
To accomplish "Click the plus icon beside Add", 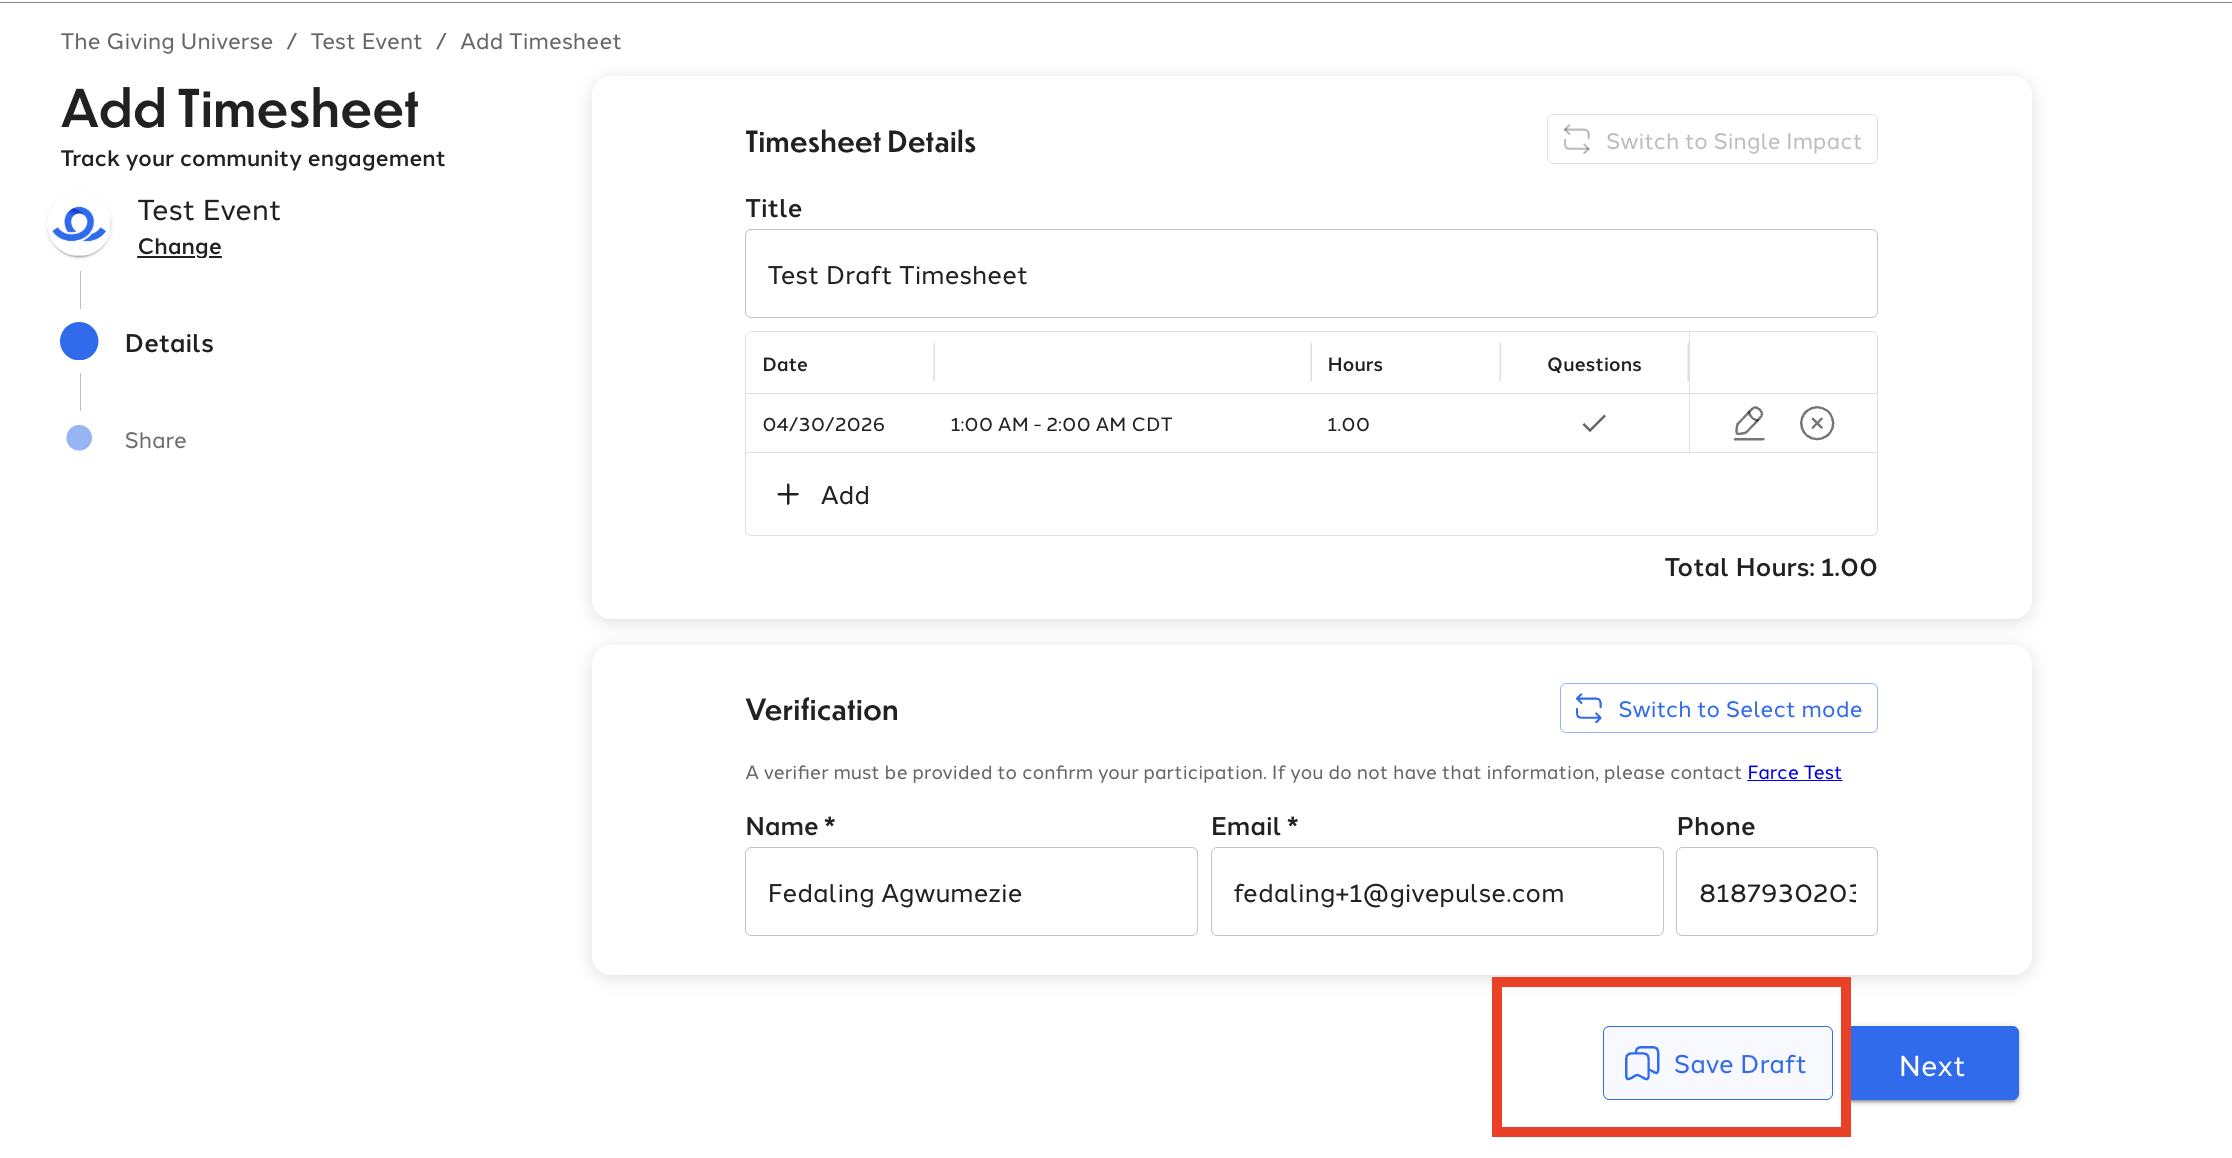I will coord(788,494).
